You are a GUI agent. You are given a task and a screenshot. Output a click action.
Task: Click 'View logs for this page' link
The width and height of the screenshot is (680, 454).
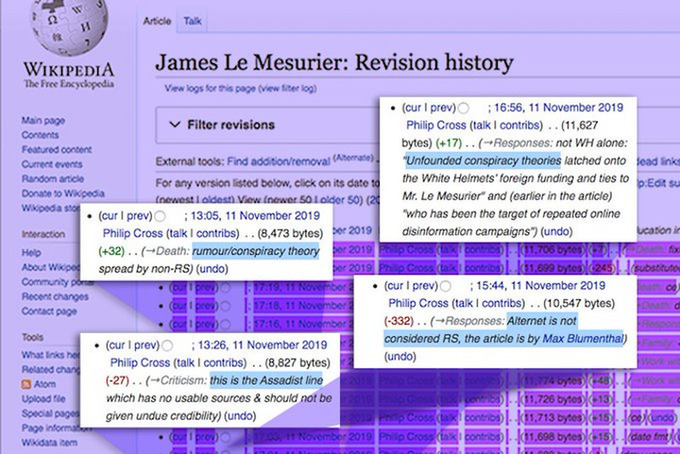coord(210,88)
